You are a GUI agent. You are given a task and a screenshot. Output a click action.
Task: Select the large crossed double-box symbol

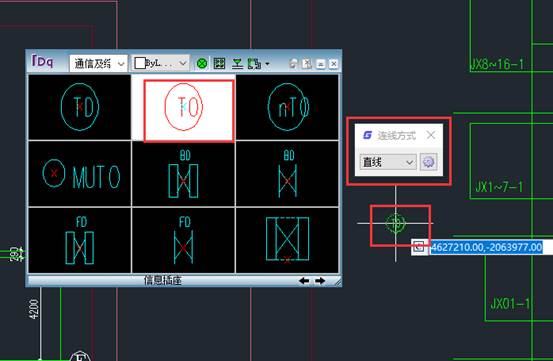coord(287,240)
